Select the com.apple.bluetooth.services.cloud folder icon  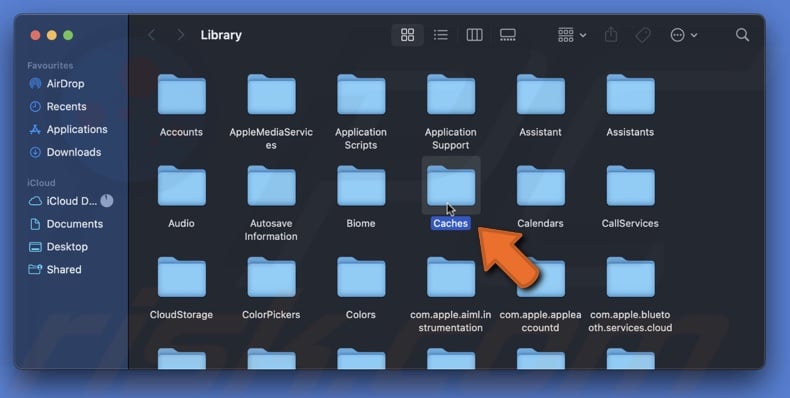click(630, 277)
